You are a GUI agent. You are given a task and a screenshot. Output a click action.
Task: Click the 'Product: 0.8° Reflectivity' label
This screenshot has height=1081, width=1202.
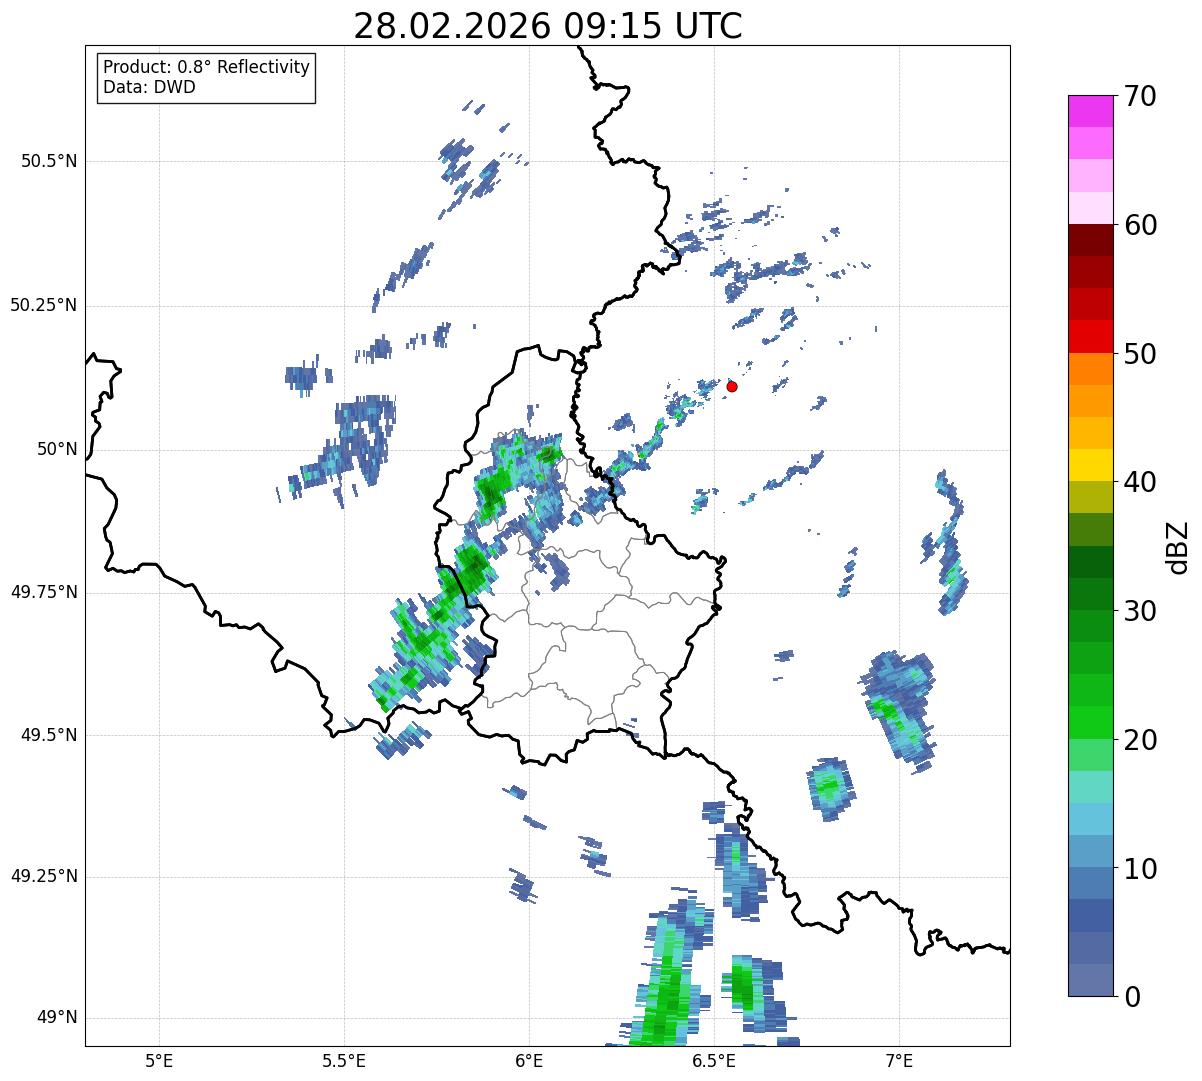coord(207,67)
